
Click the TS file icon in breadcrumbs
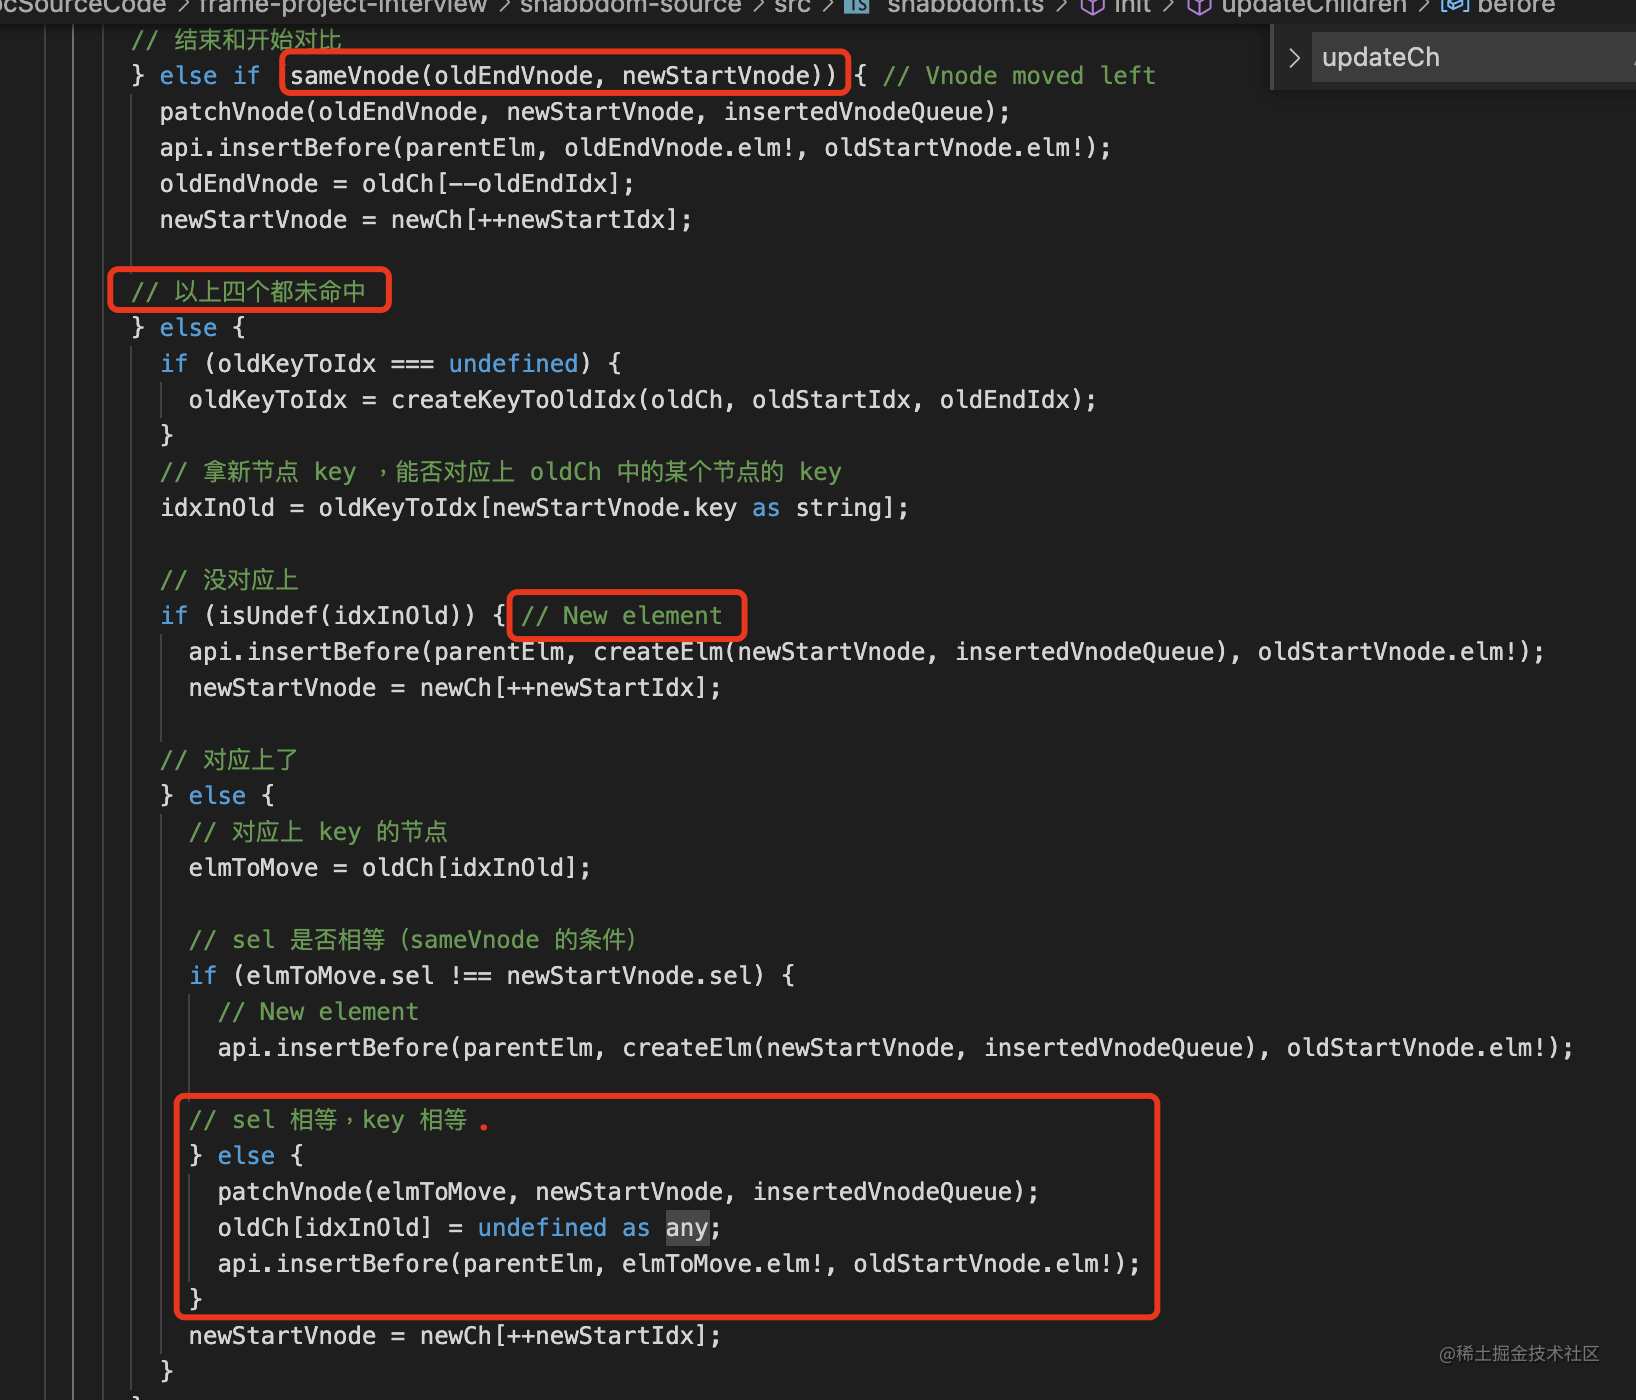pos(857,6)
